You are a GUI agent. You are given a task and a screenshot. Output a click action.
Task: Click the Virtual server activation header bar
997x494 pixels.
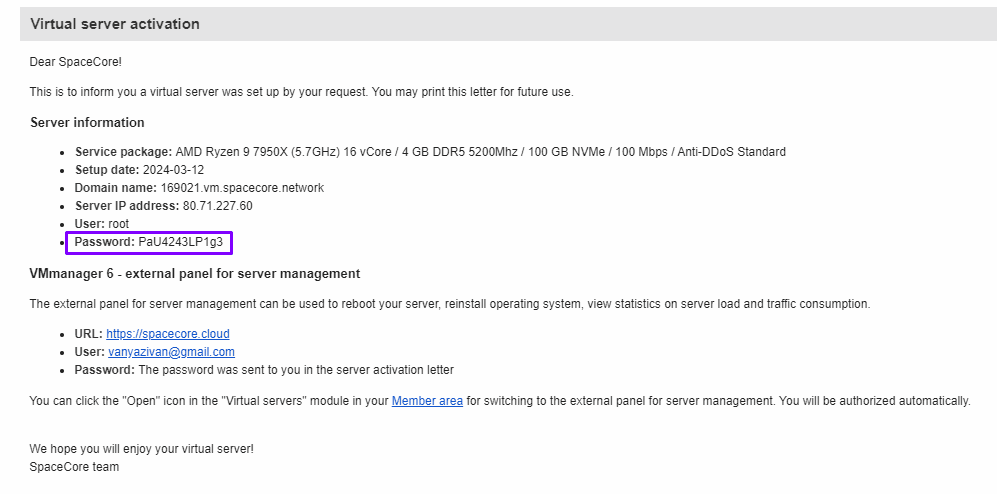508,24
